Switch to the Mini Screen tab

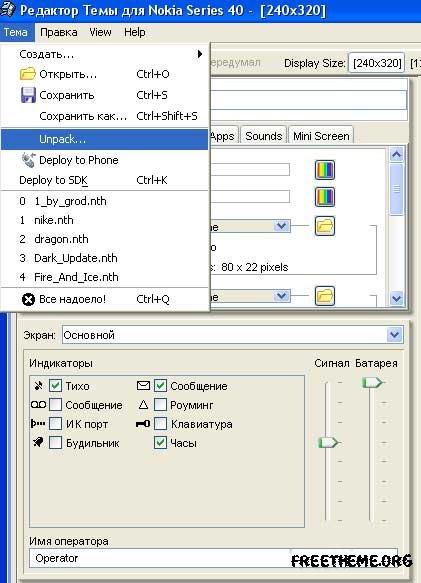pyautogui.click(x=321, y=136)
